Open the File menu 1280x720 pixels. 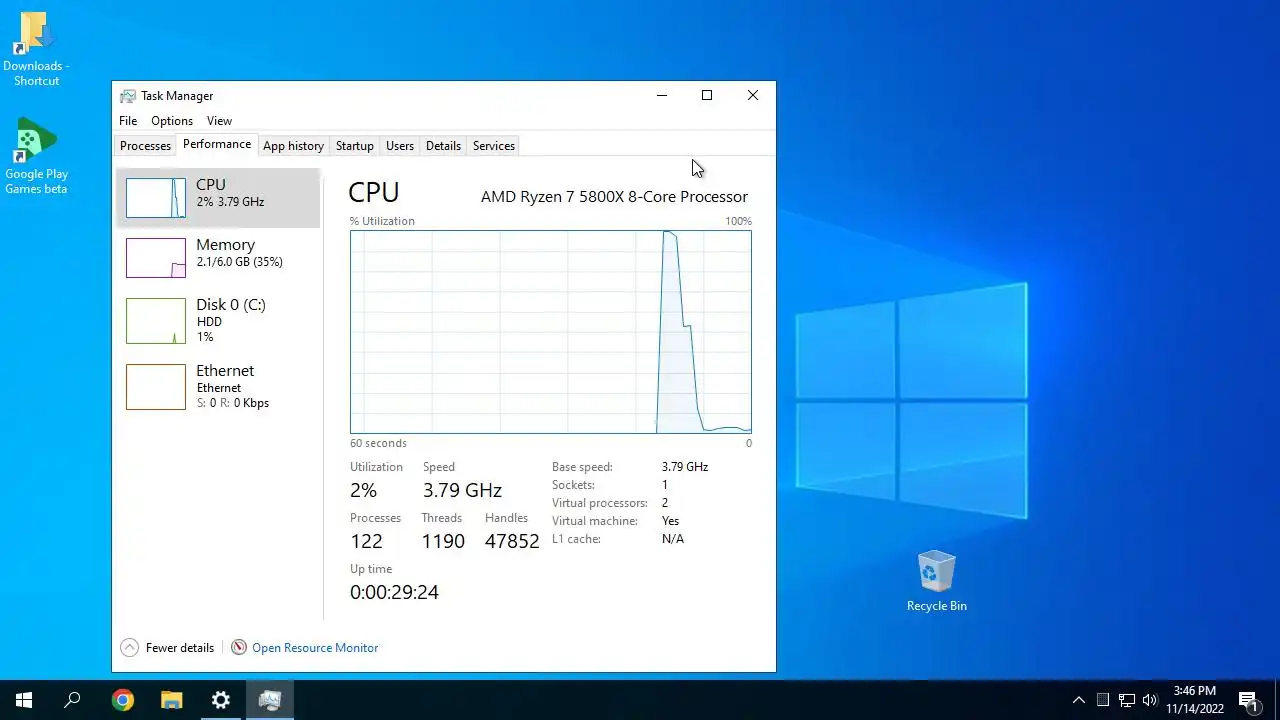tap(128, 121)
